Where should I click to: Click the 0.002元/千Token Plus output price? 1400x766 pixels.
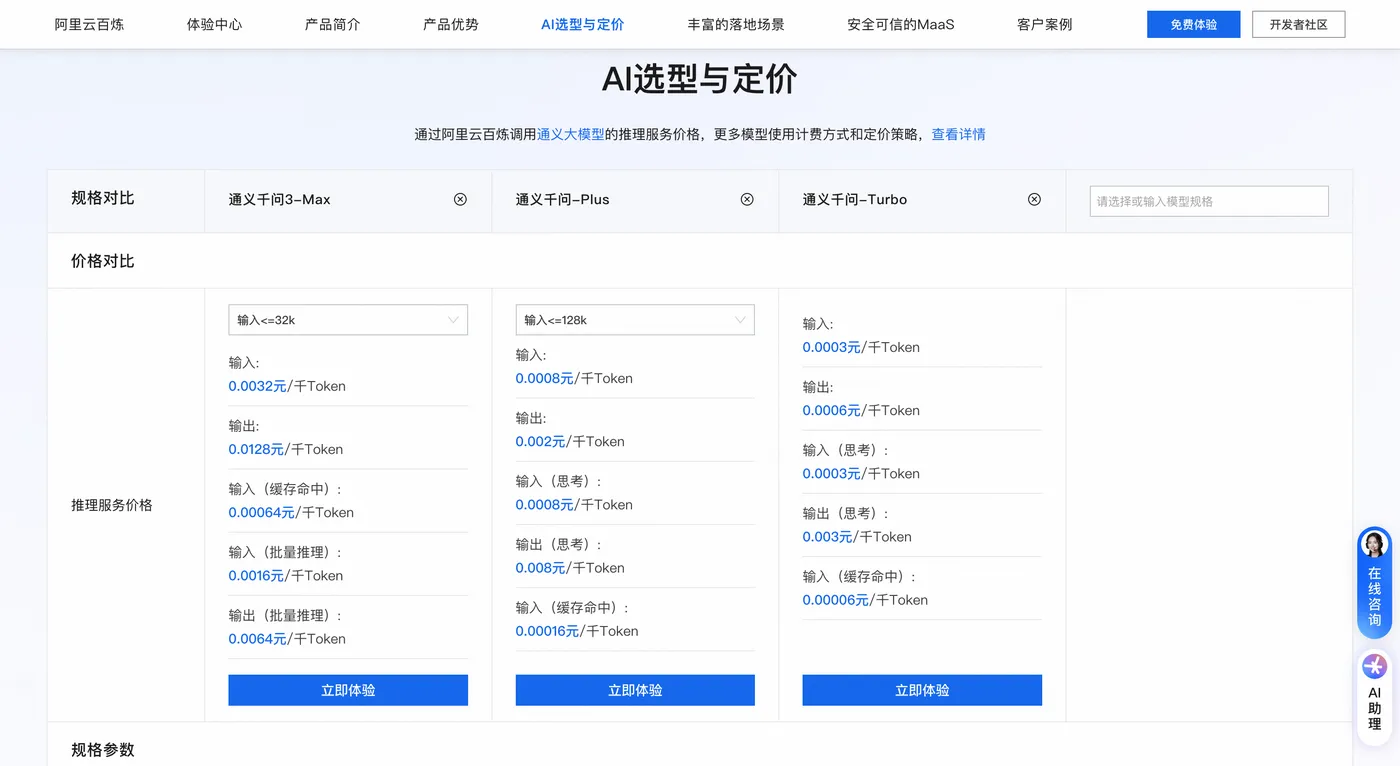click(x=570, y=441)
